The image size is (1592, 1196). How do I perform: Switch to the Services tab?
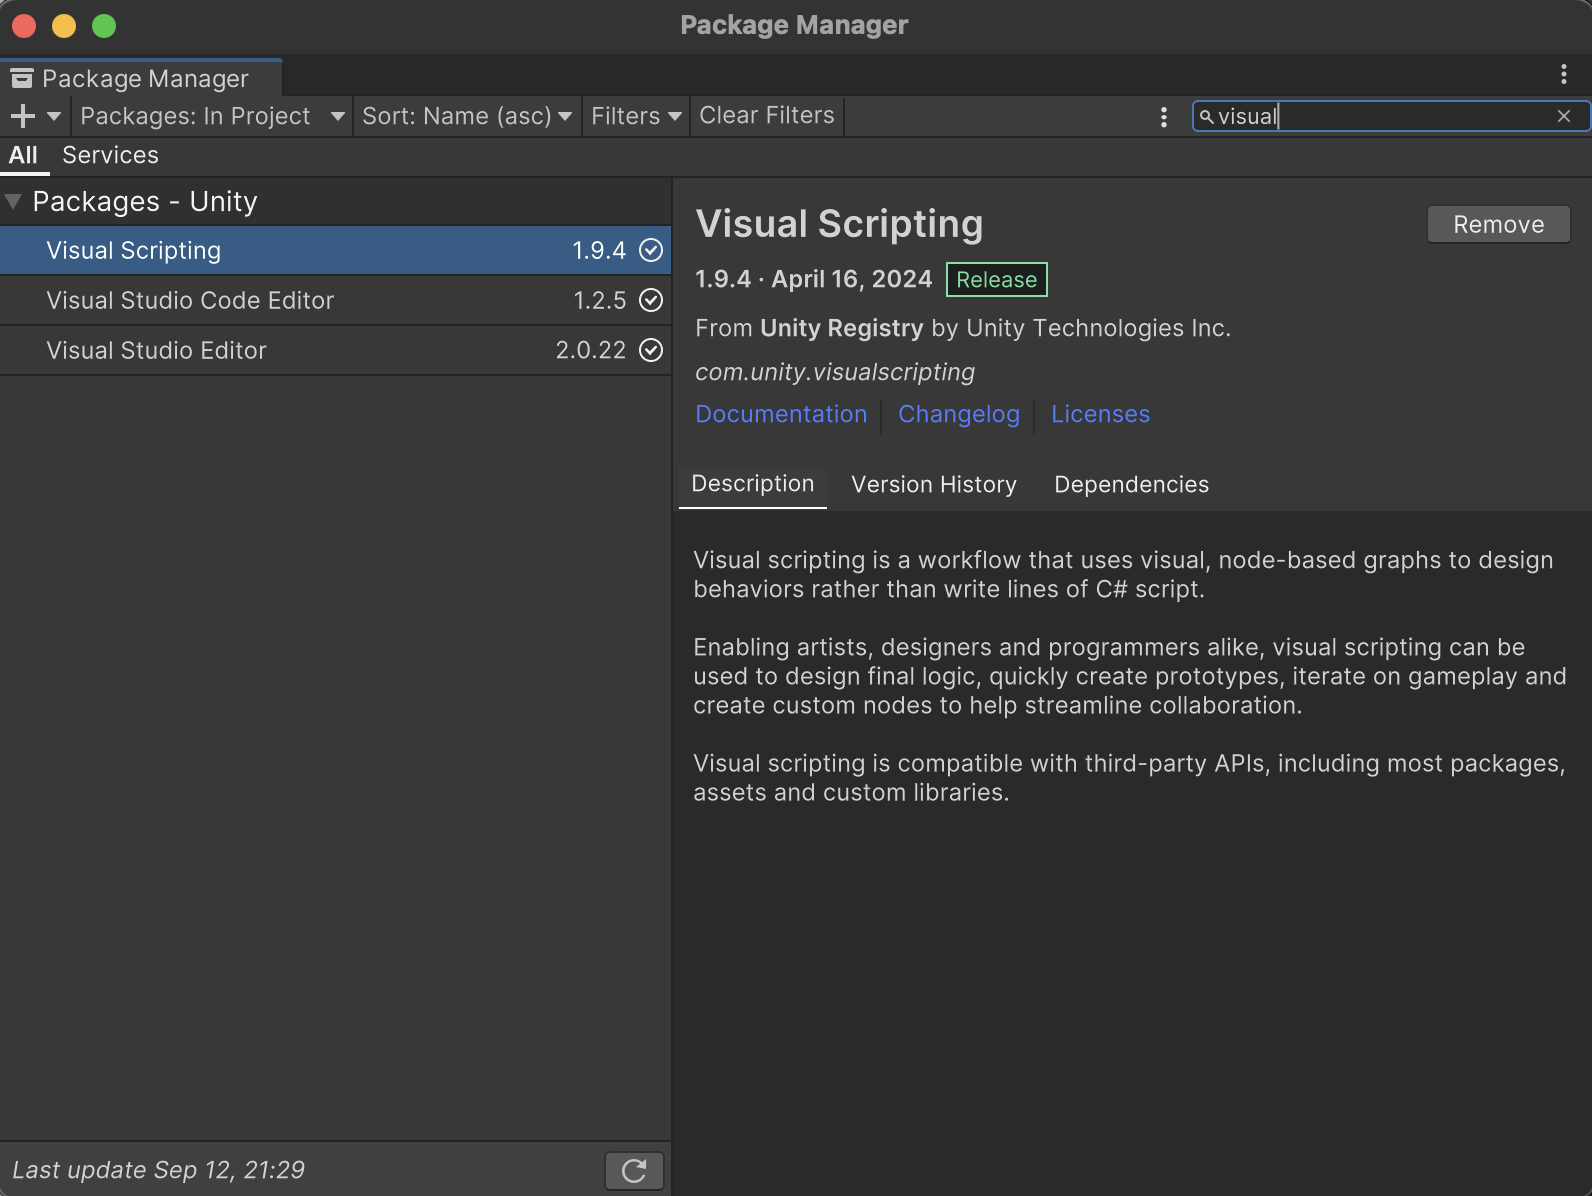click(110, 155)
